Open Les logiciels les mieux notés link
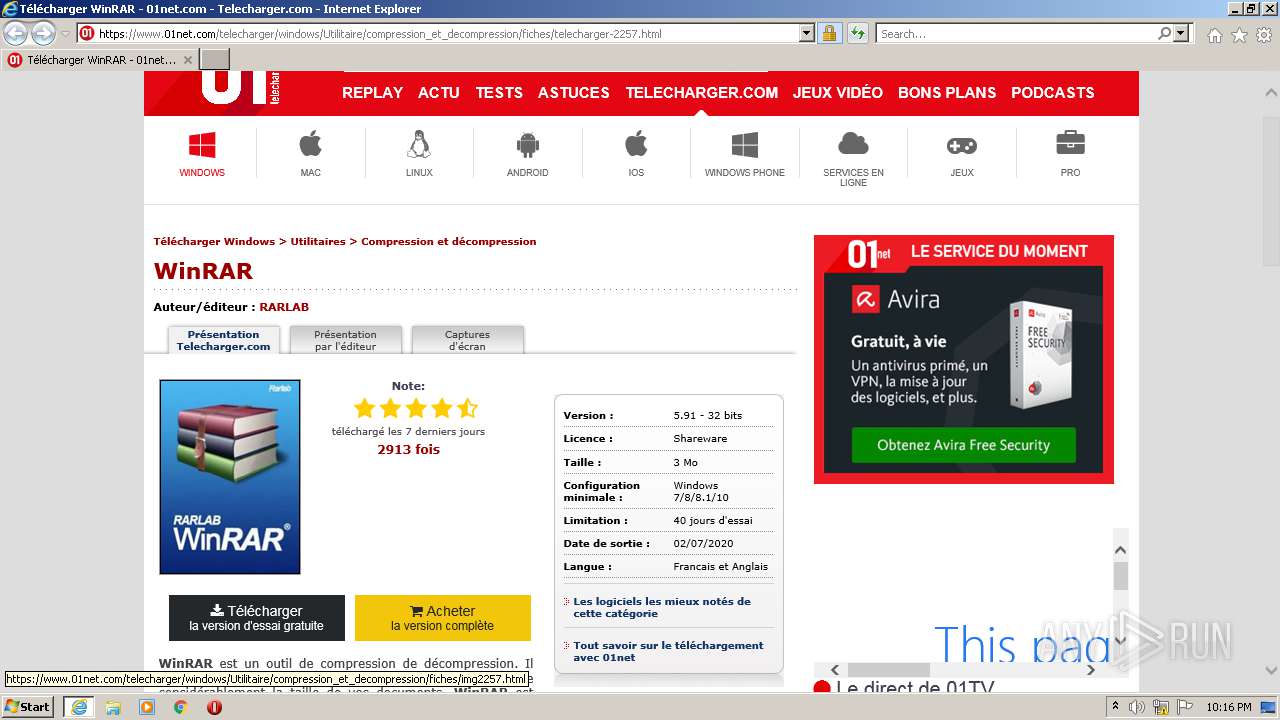 click(661, 607)
